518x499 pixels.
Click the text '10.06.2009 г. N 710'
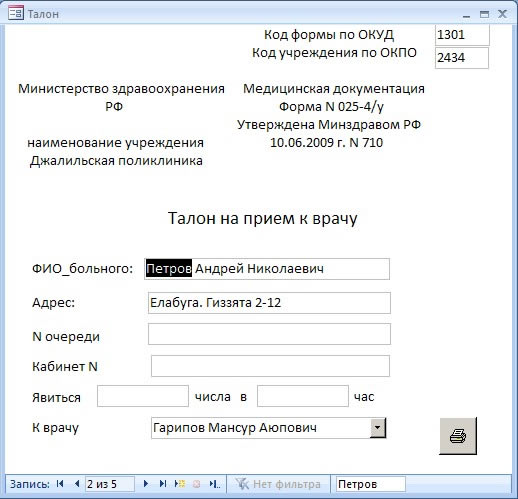tap(326, 143)
